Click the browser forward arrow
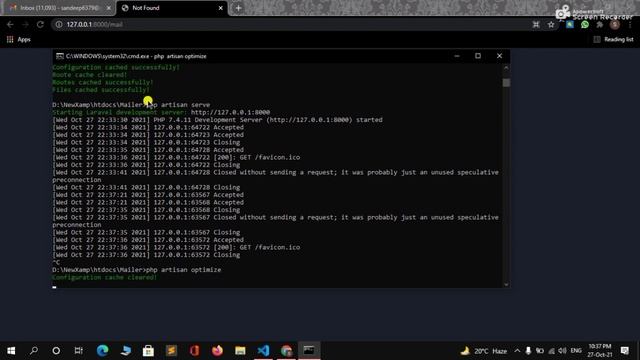640x360 pixels. tap(25, 24)
